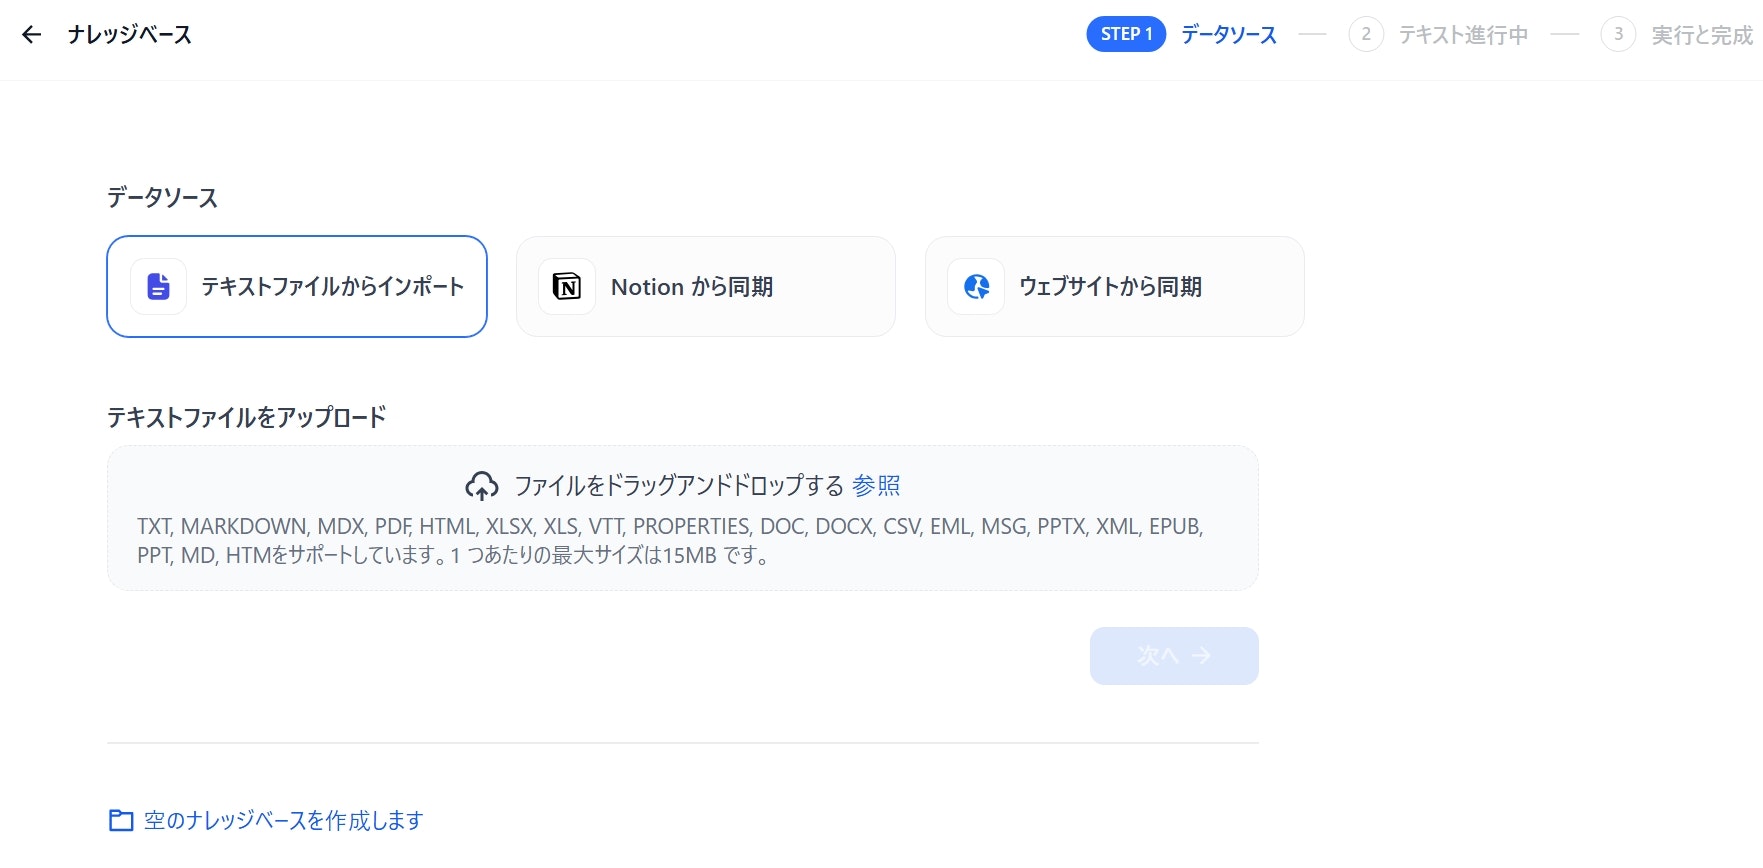Click ファイルをドラッグアンドドロップする text
1763x868 pixels.
coord(679,486)
